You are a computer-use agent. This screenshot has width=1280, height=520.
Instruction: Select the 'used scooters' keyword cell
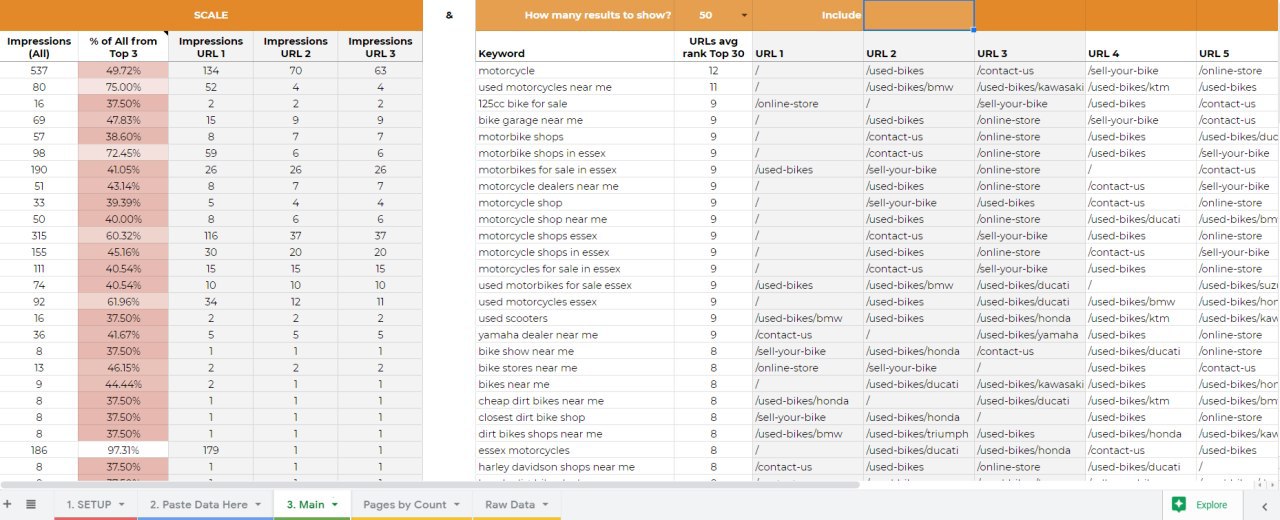click(x=575, y=318)
